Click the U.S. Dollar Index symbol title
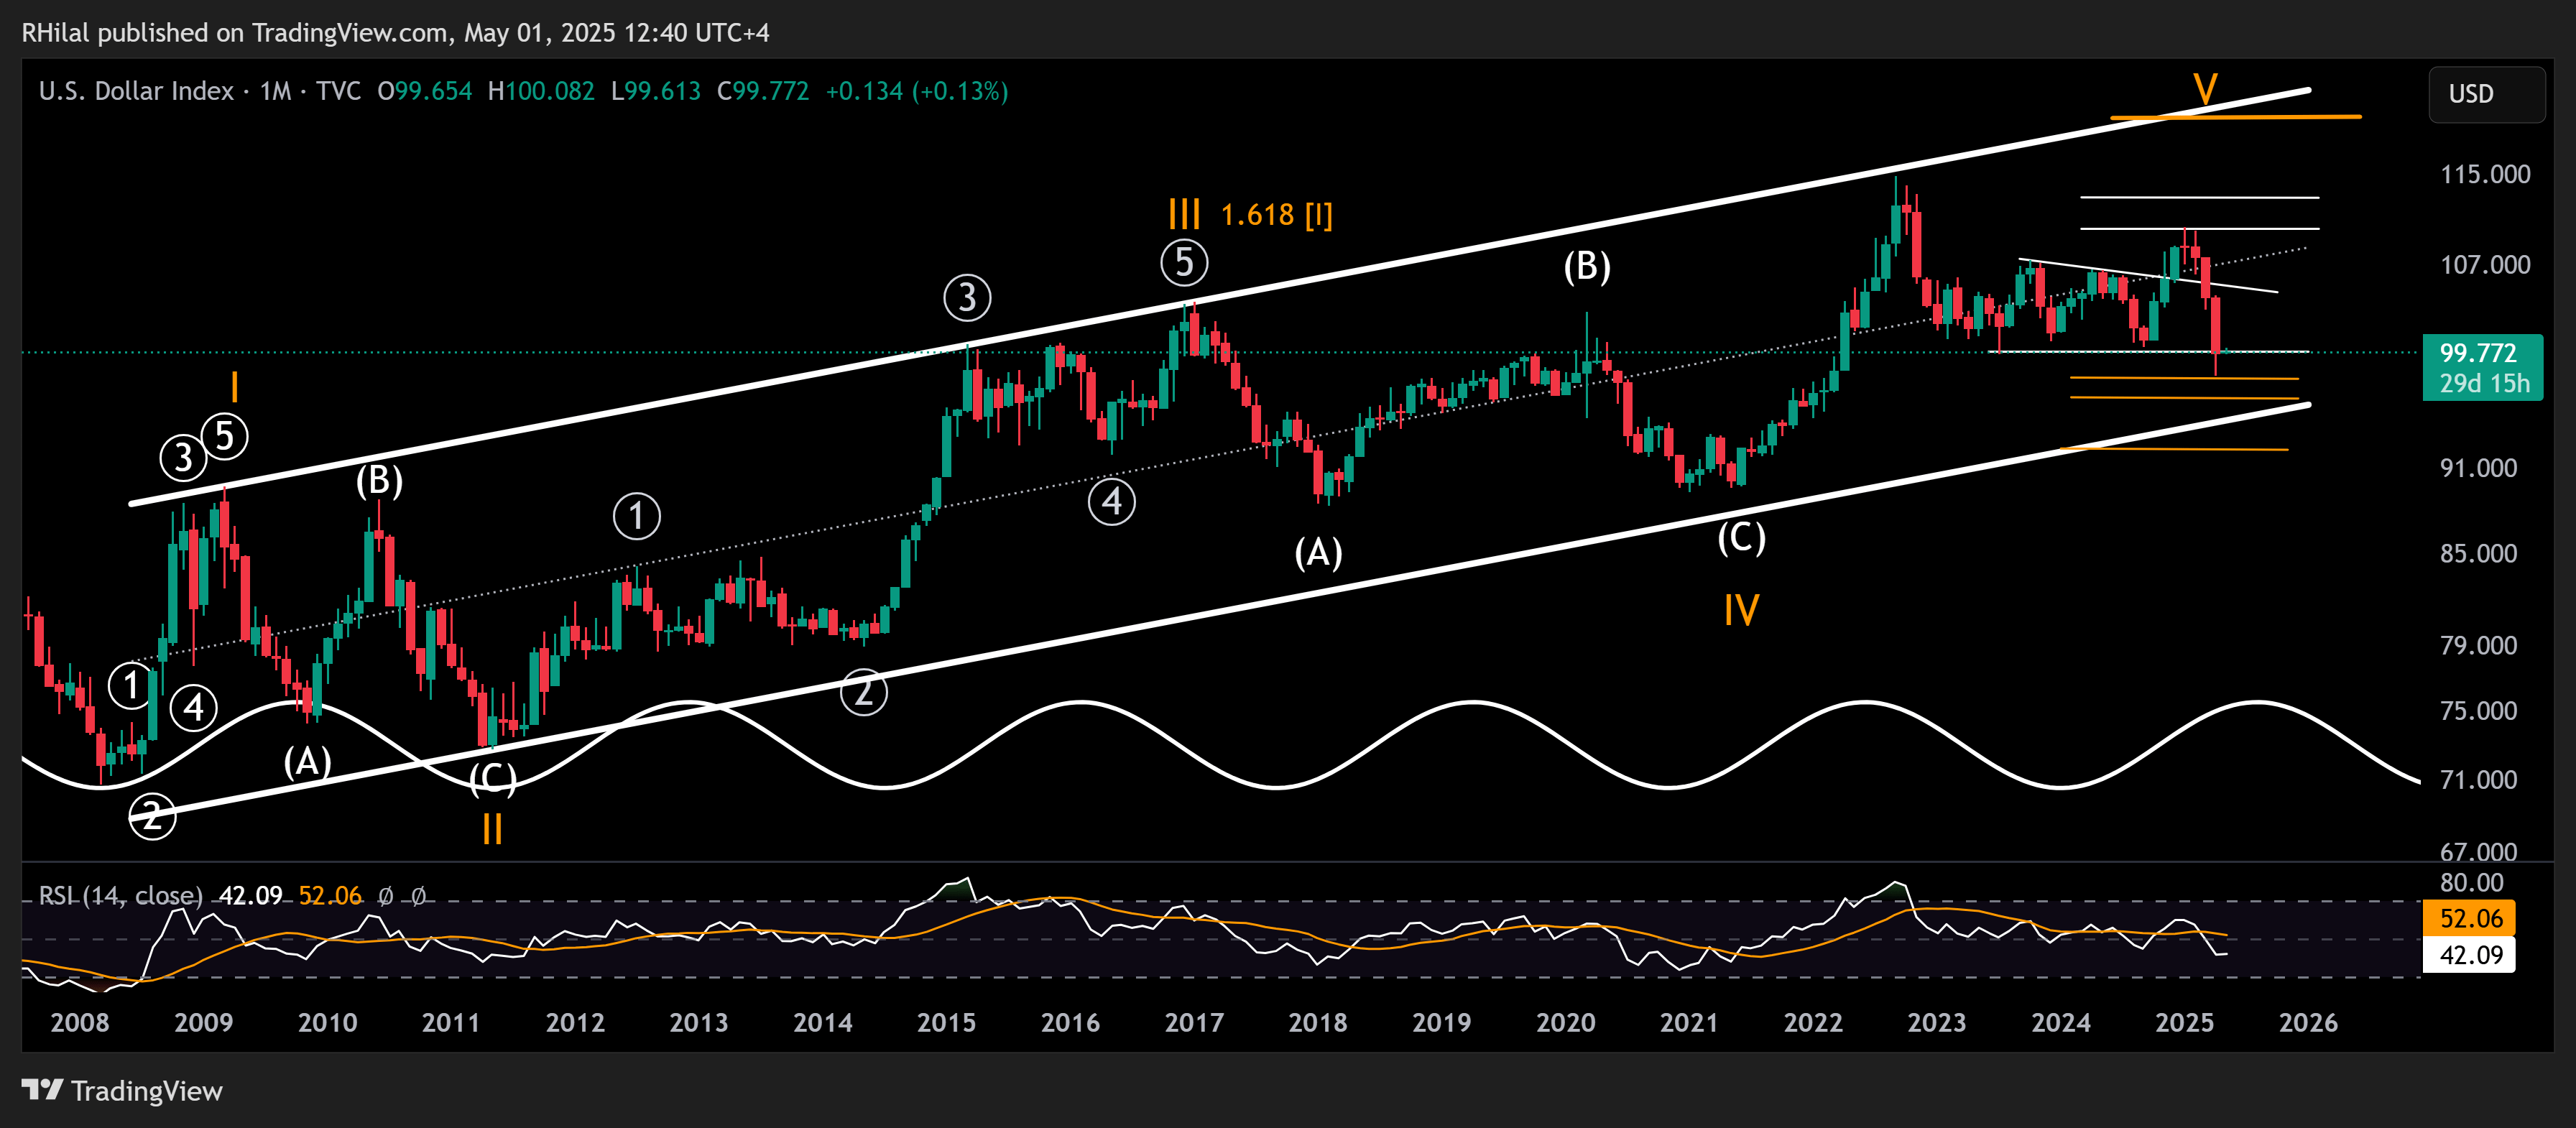The image size is (2576, 1128). pos(136,91)
